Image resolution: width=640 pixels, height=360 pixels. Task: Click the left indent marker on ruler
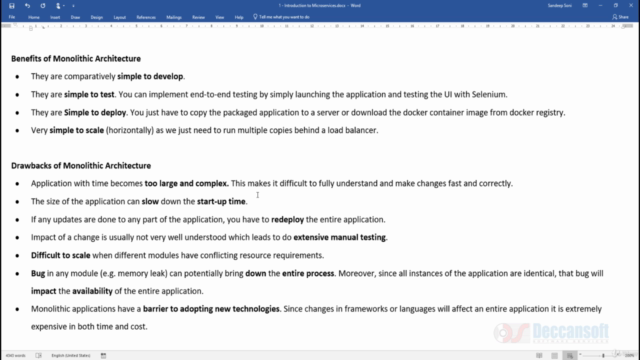coord(31,28)
